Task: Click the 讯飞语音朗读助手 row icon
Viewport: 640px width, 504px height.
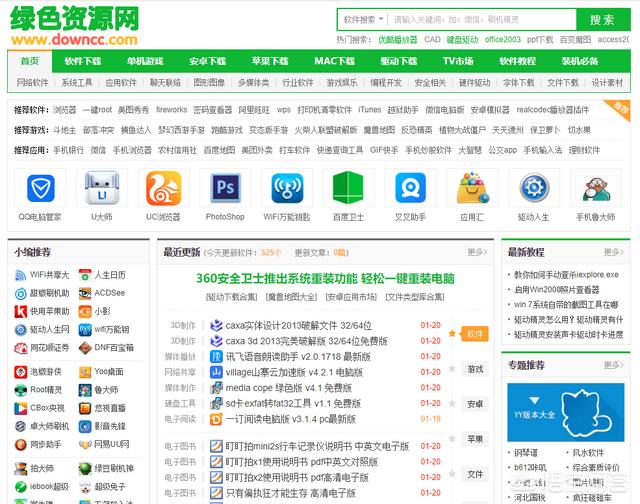Action: [x=216, y=357]
